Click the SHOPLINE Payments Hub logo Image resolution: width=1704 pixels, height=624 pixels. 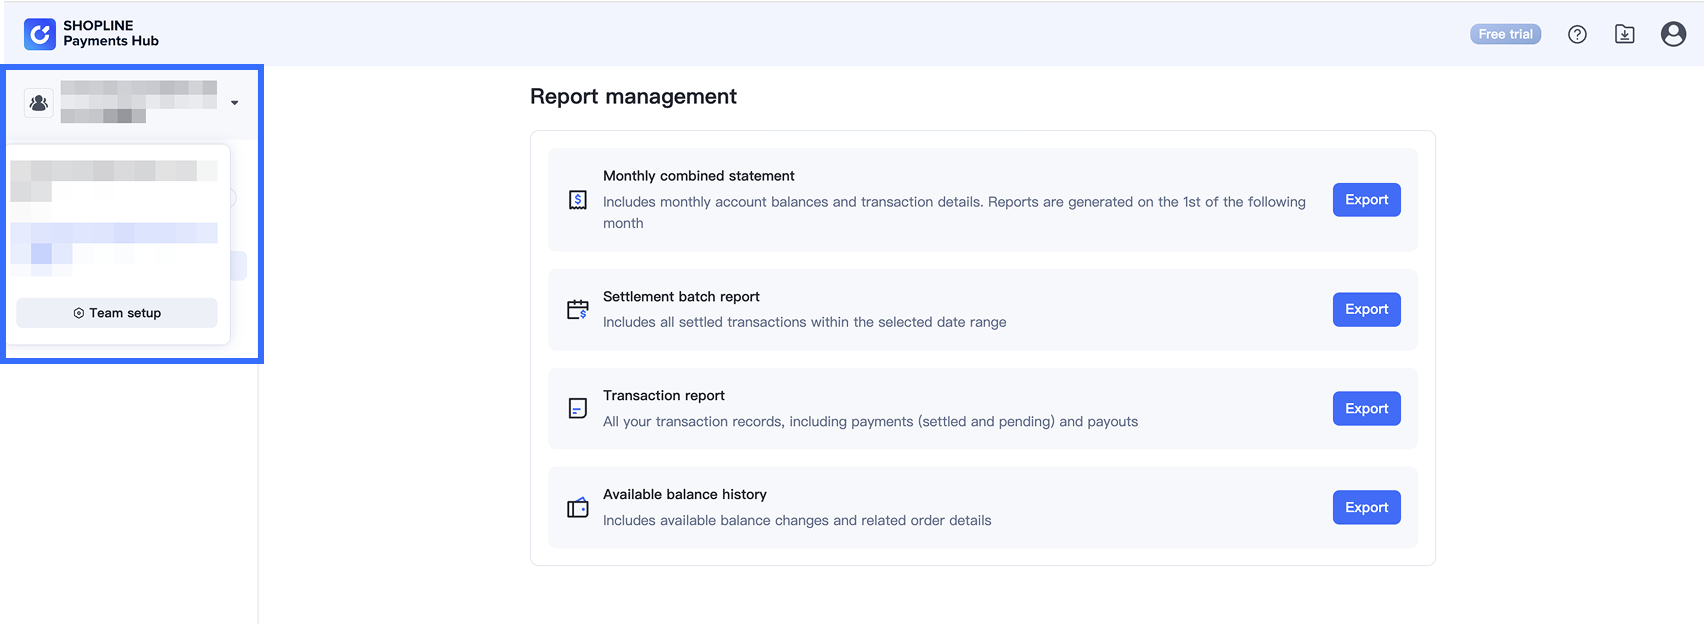pyautogui.click(x=91, y=34)
